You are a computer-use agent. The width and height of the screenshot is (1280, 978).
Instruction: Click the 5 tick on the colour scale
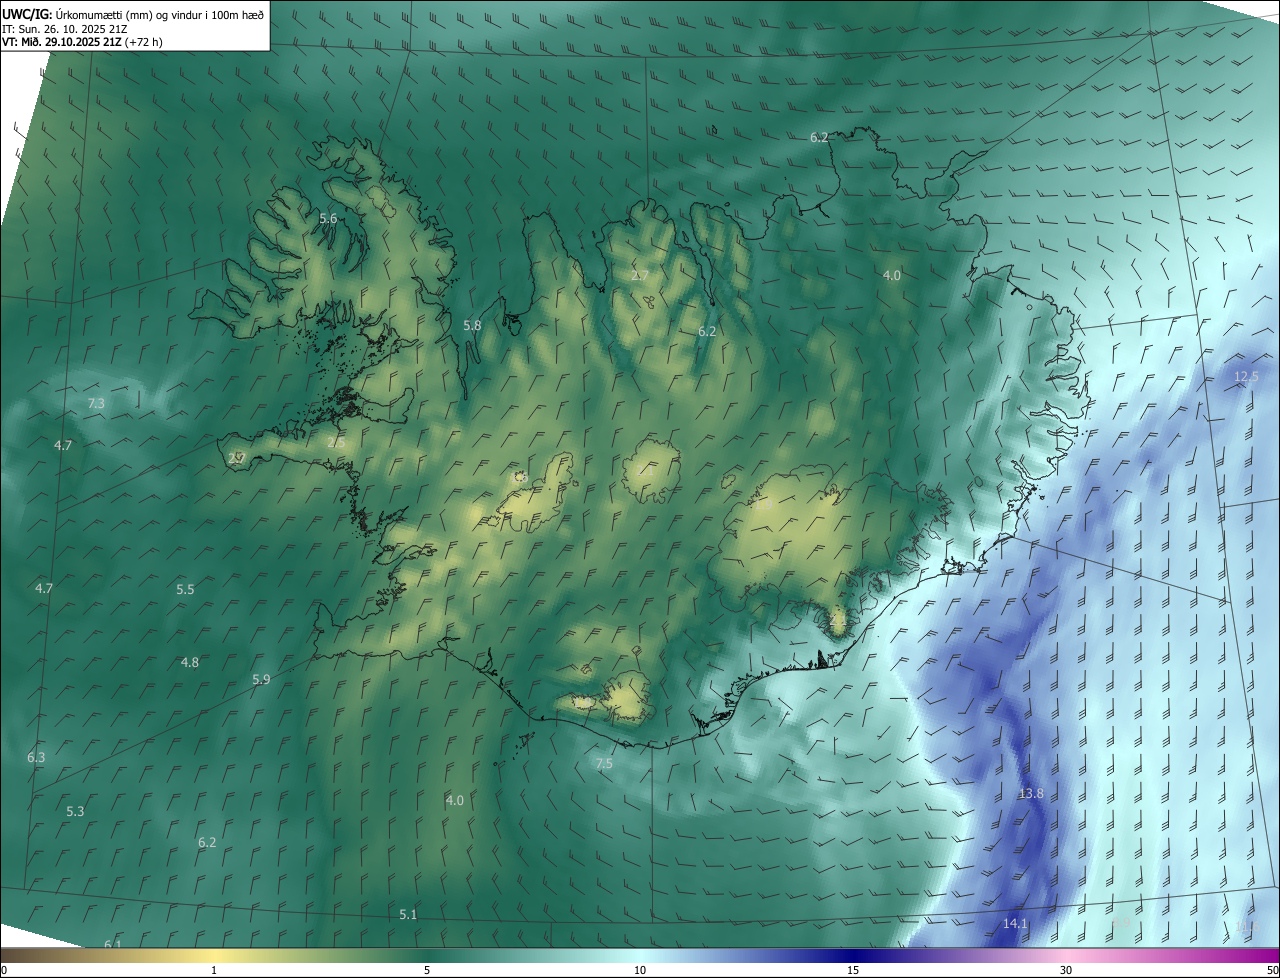pyautogui.click(x=427, y=970)
